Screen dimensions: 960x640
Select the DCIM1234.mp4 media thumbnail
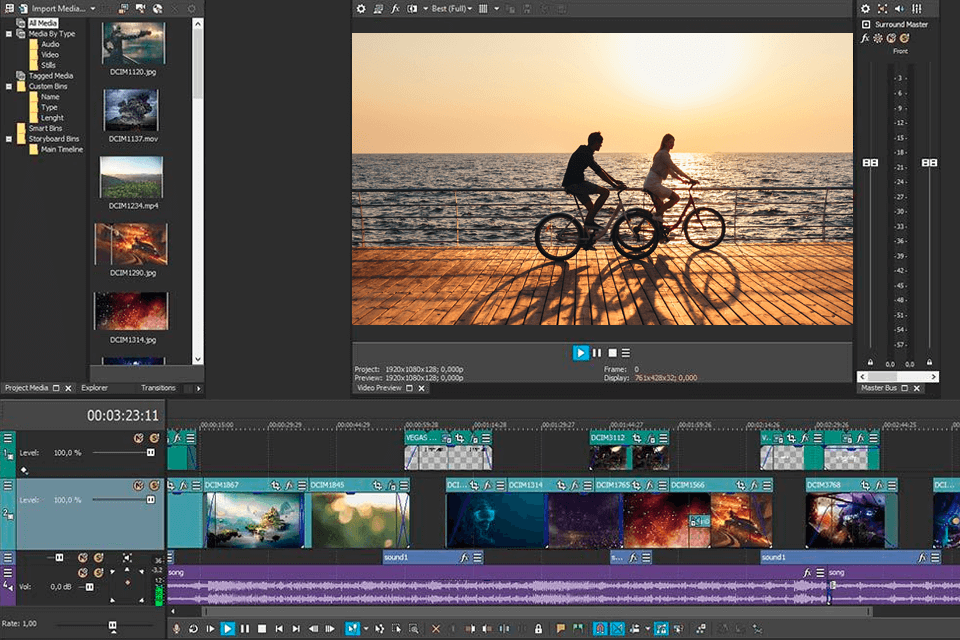[131, 177]
